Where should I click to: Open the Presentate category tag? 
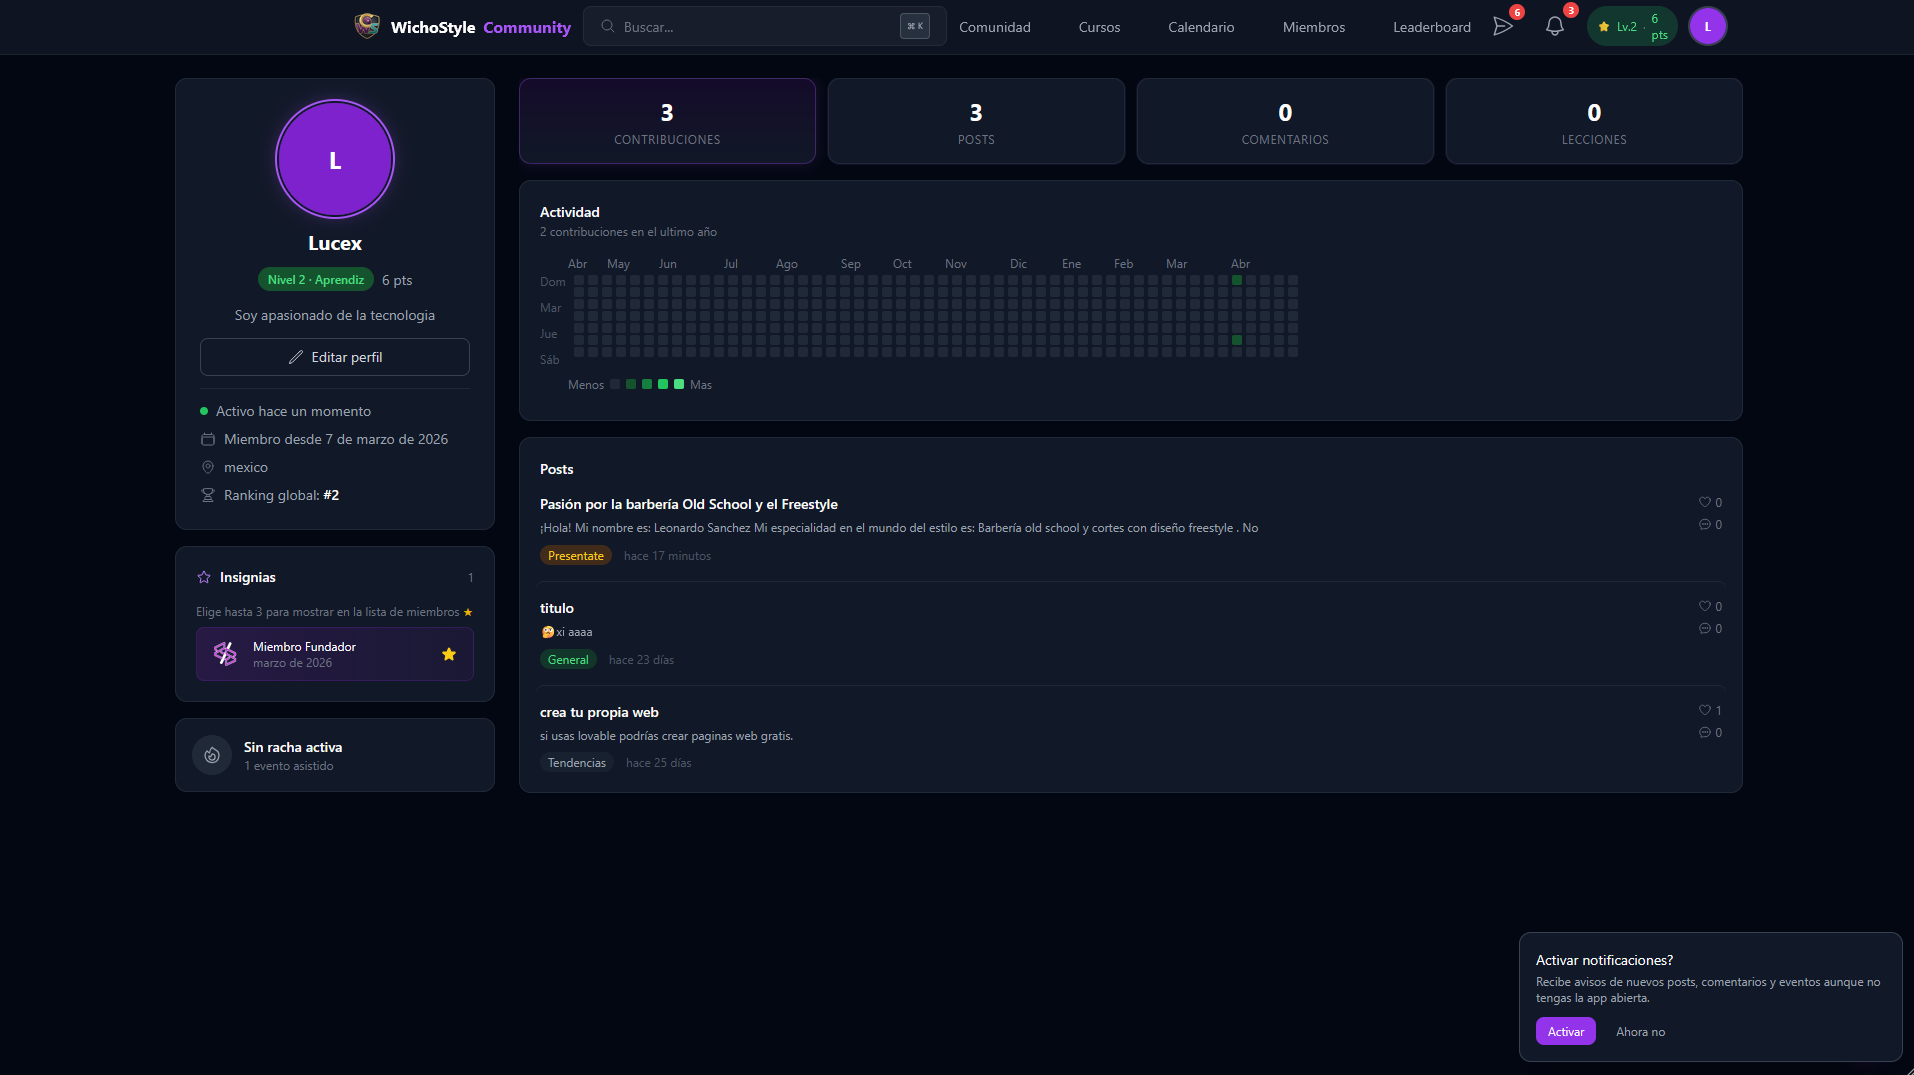coord(575,555)
